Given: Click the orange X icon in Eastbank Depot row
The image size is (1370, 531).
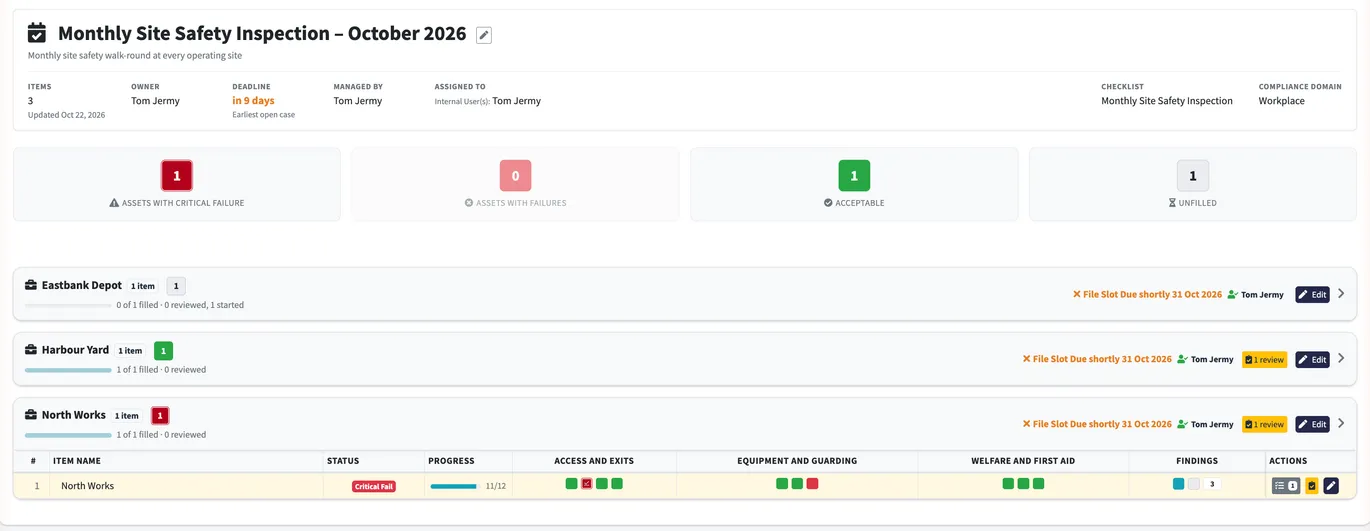Looking at the screenshot, I should pos(1076,295).
